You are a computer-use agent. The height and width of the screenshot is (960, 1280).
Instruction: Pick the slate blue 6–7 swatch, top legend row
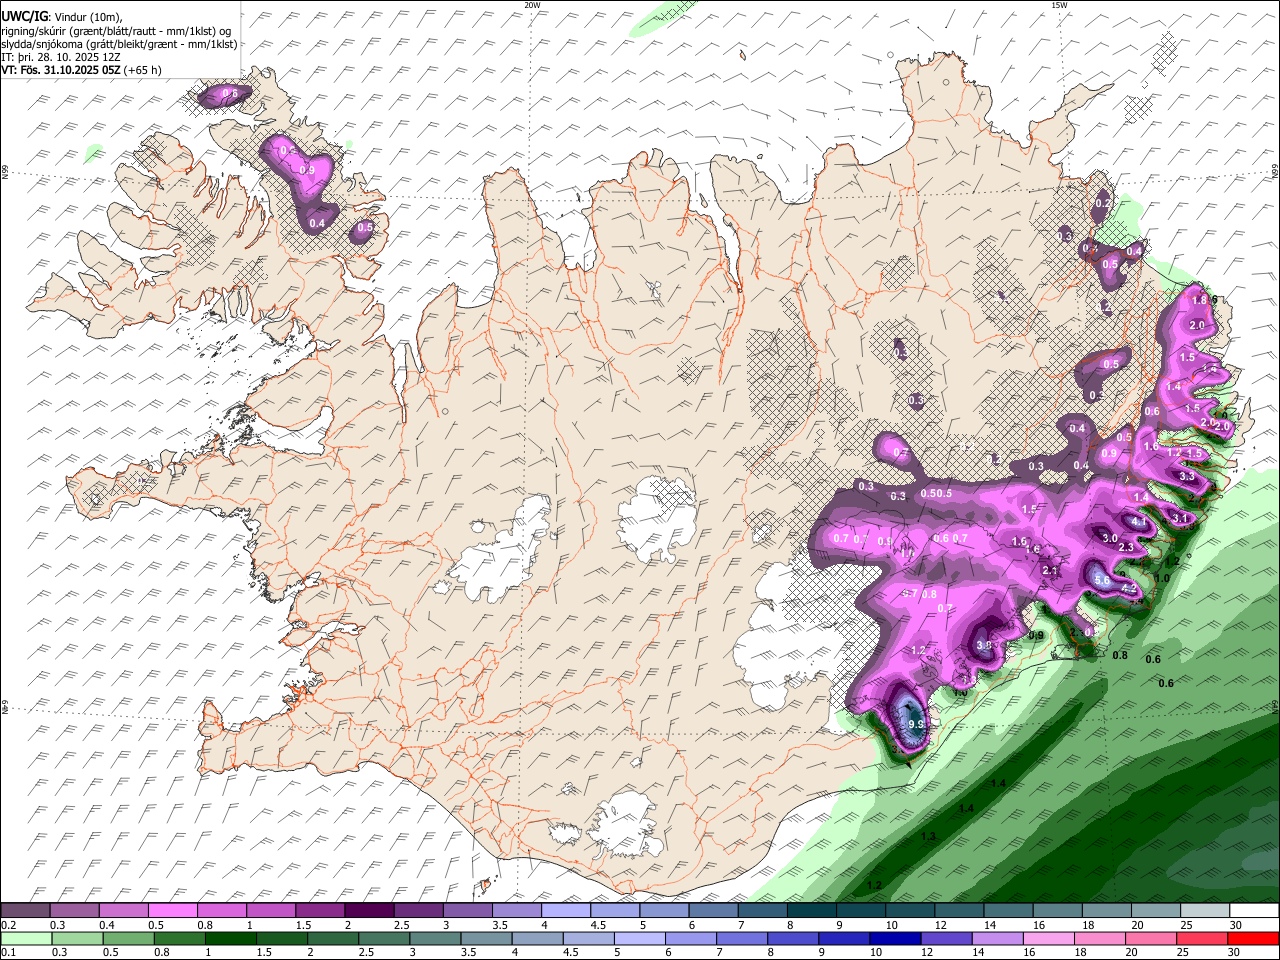coord(714,910)
